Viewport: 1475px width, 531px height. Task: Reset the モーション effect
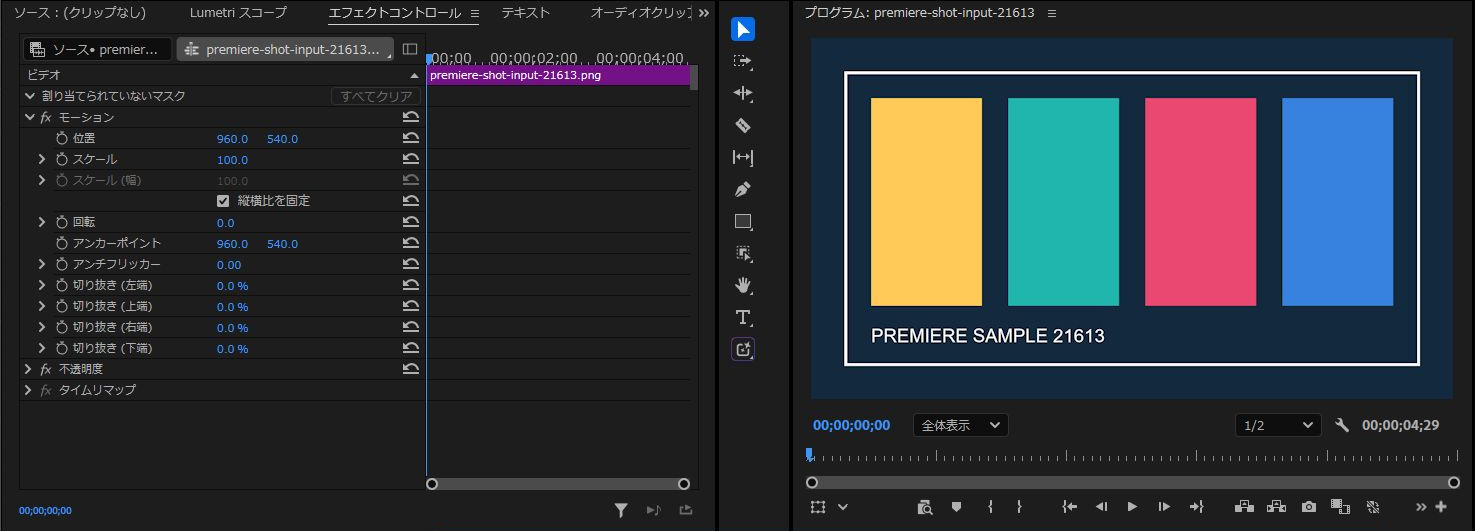[410, 118]
